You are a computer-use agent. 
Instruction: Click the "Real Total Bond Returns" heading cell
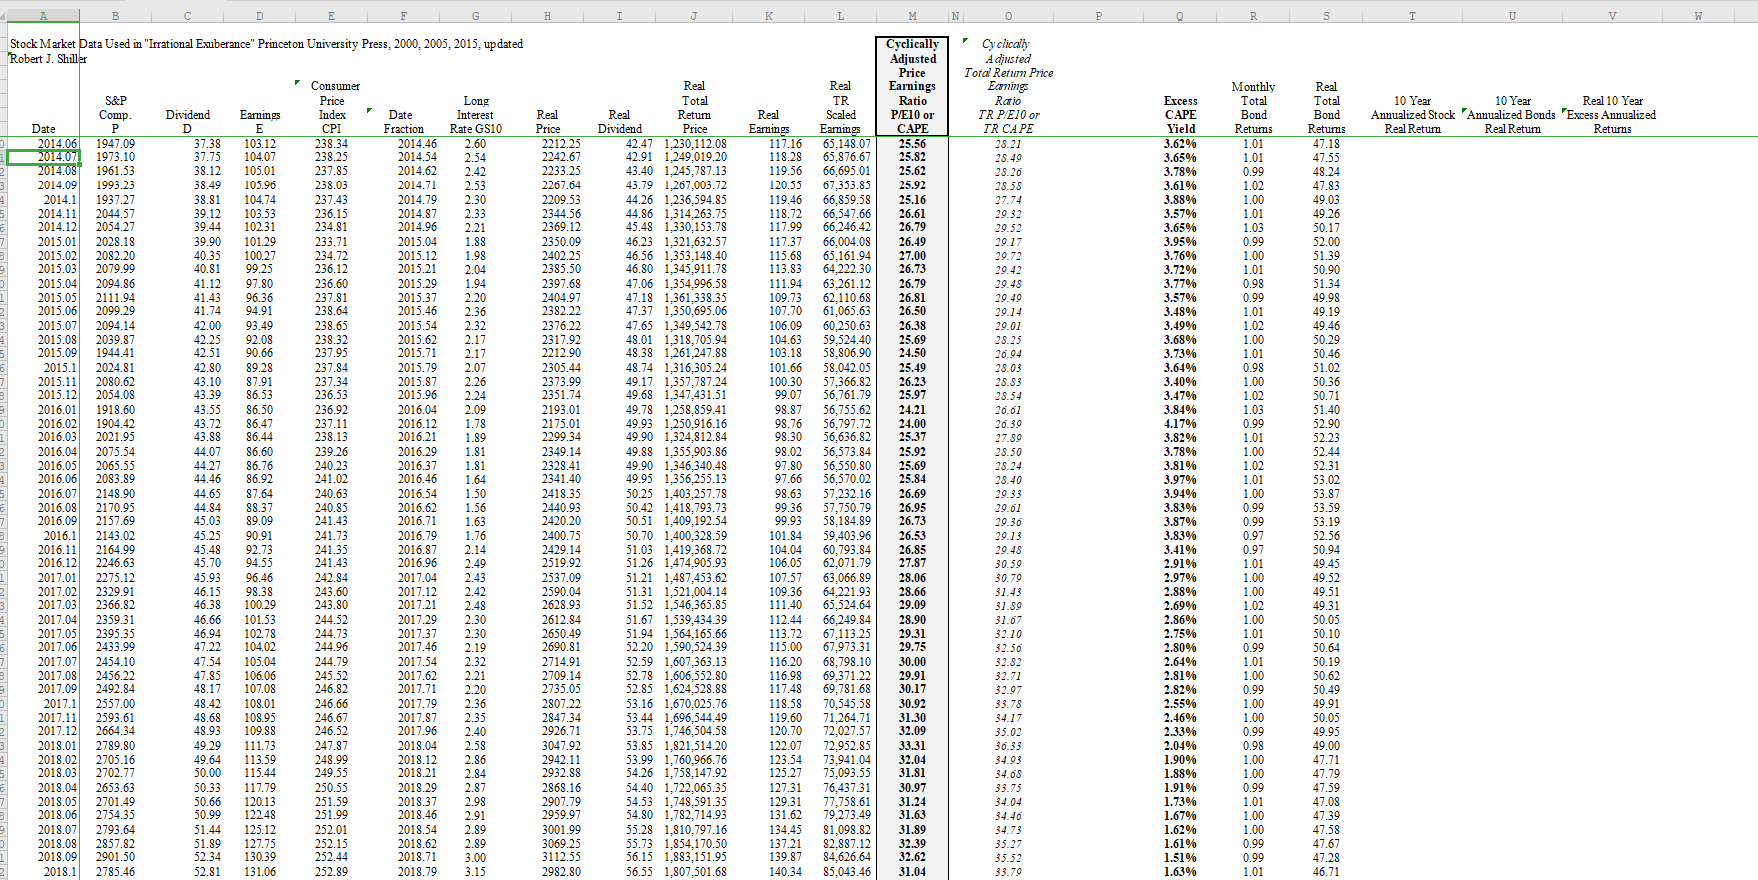[x=1326, y=108]
